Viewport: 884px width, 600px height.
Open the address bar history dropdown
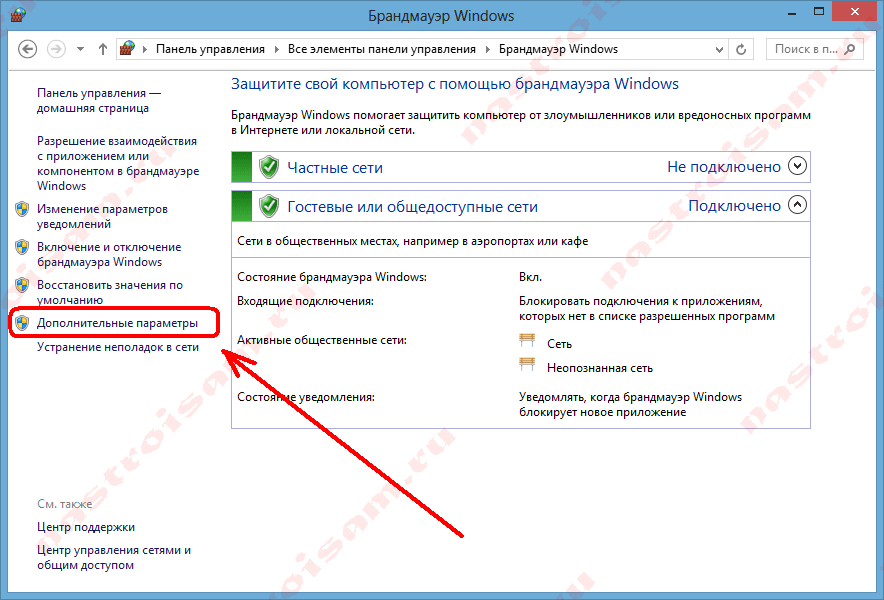719,50
